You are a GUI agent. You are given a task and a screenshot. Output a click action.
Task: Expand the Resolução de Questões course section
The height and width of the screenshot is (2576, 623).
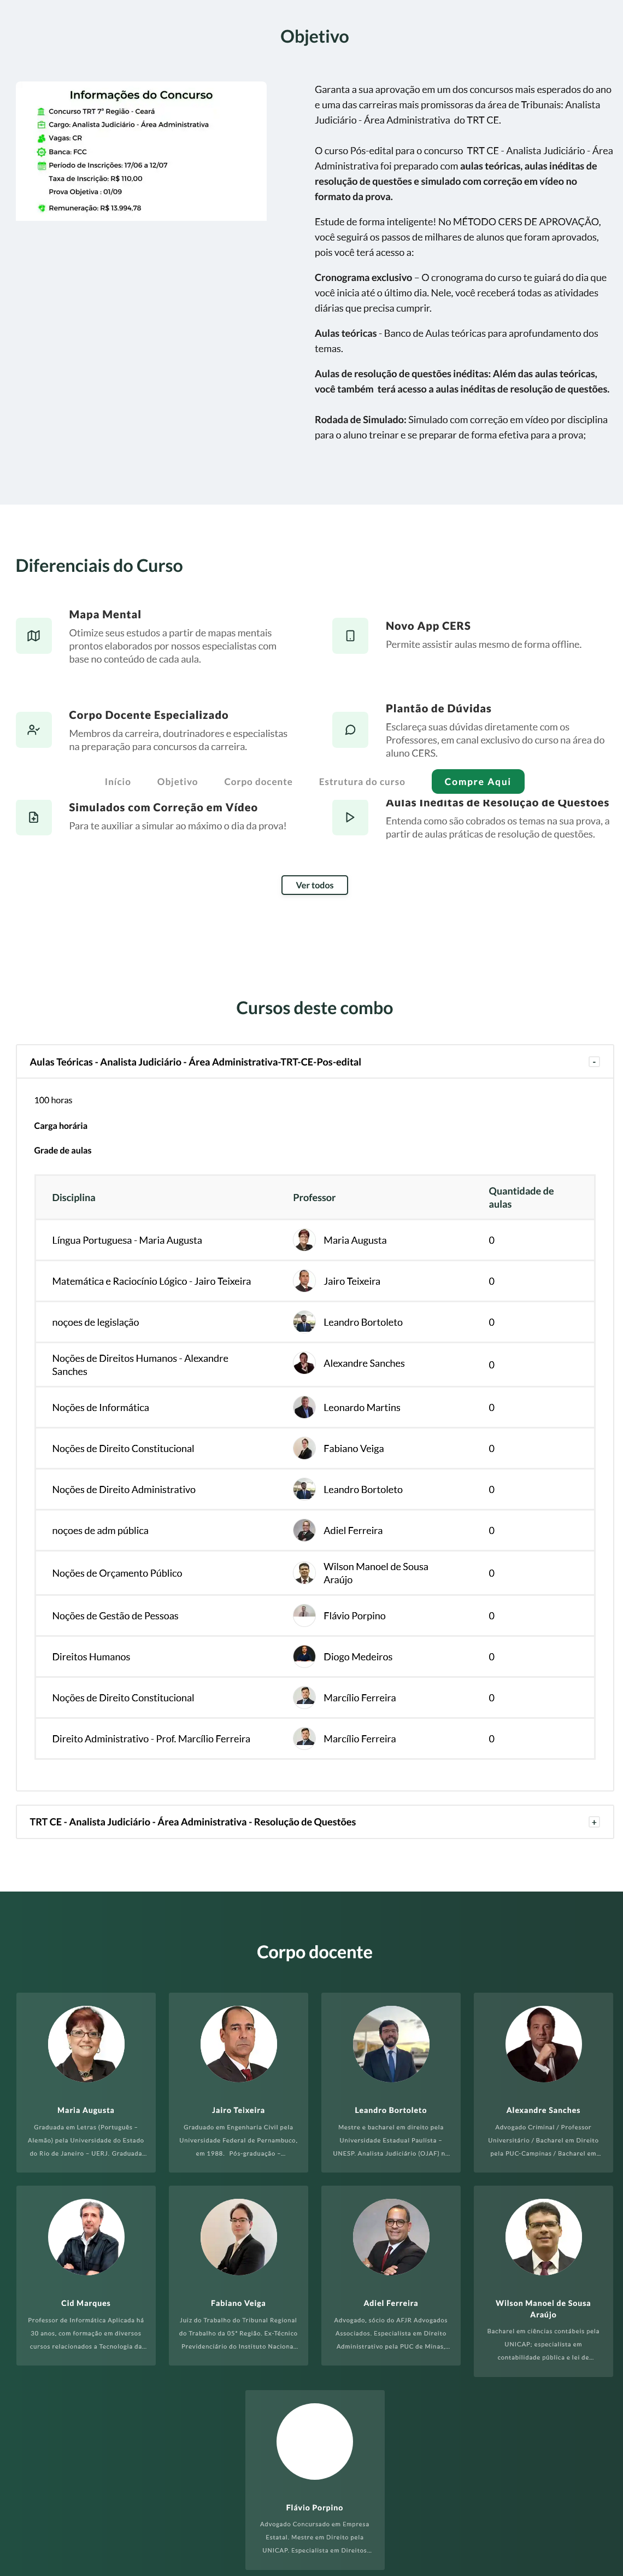click(x=594, y=1822)
